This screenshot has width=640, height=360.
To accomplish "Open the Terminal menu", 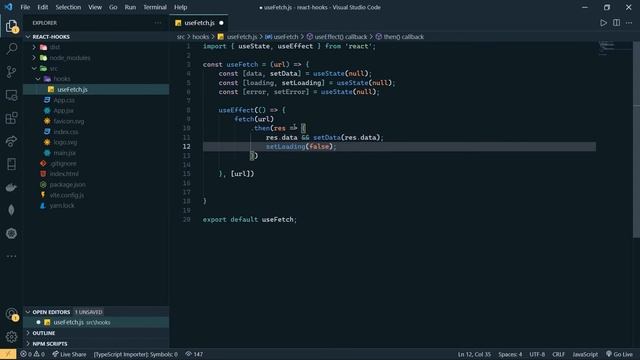I will point(155,7).
